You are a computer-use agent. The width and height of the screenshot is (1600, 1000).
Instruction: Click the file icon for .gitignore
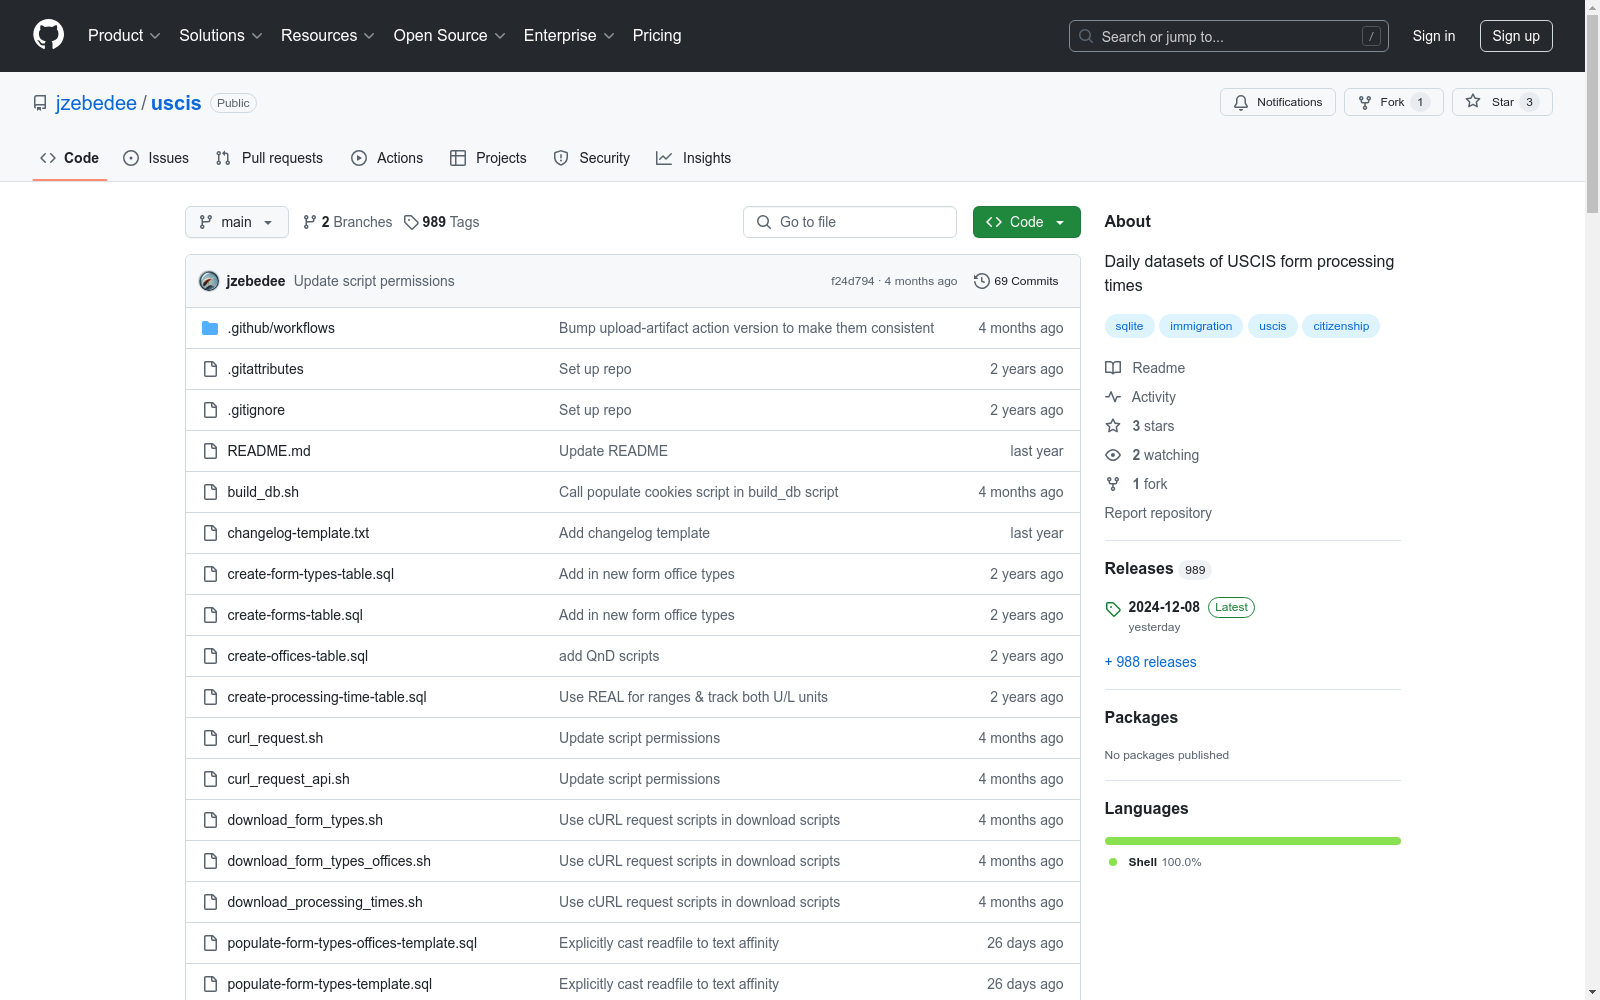point(210,410)
